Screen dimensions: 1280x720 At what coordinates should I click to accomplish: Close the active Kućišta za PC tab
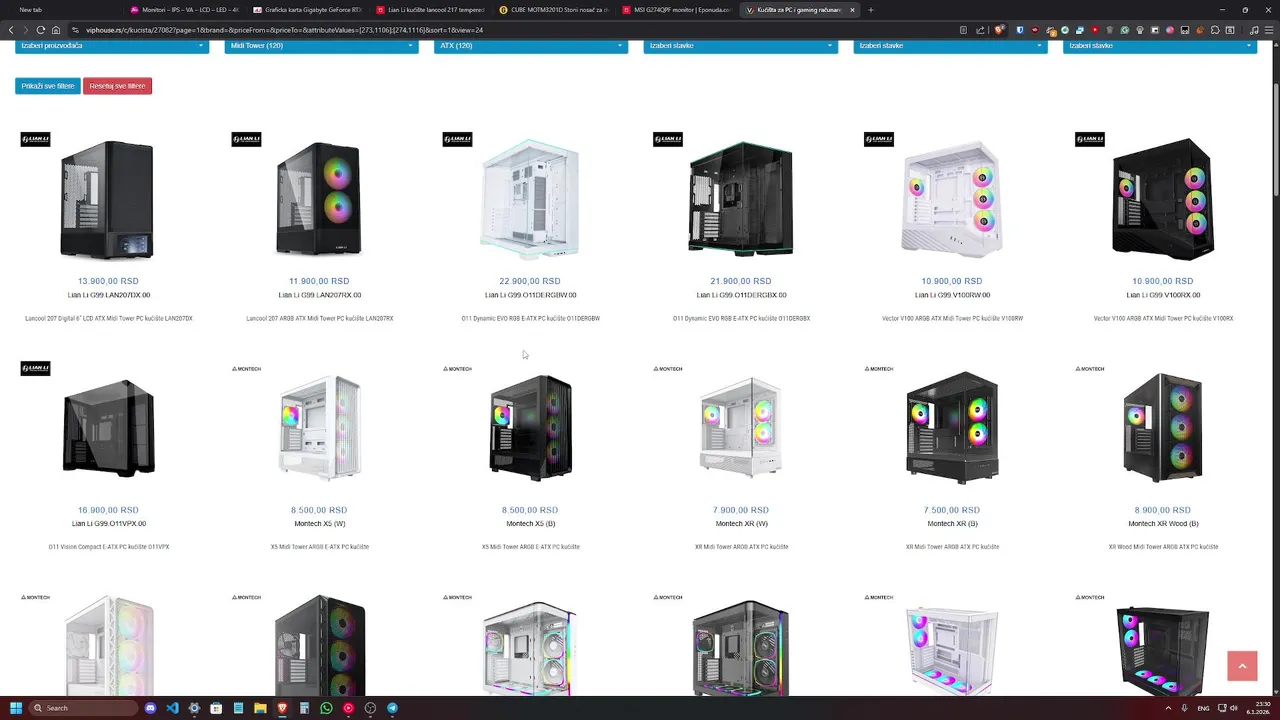click(852, 10)
